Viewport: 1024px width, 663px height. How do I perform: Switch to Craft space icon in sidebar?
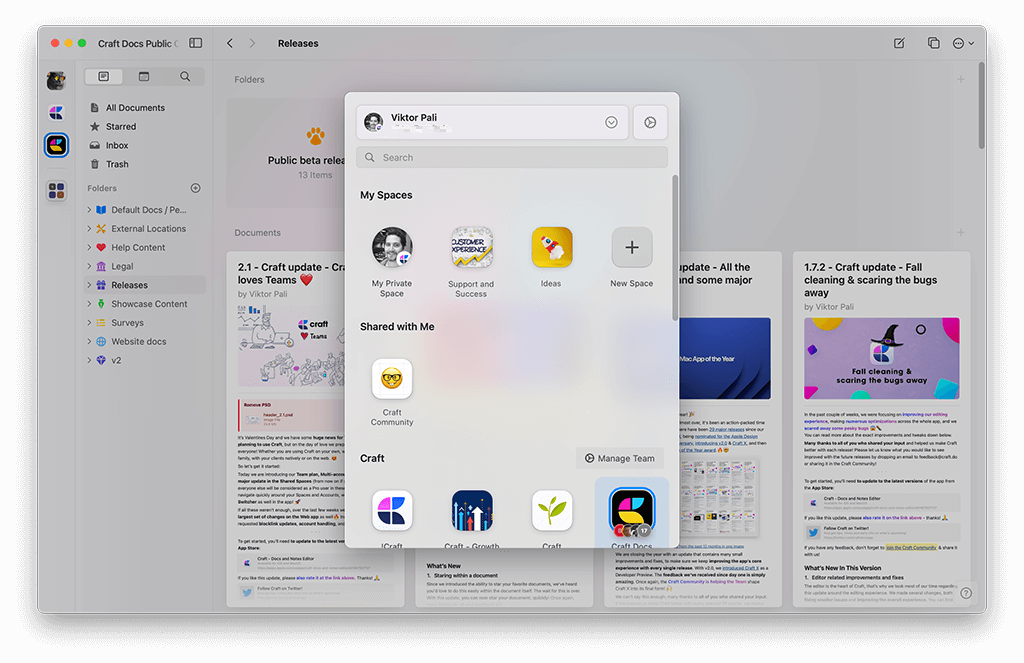pos(56,113)
